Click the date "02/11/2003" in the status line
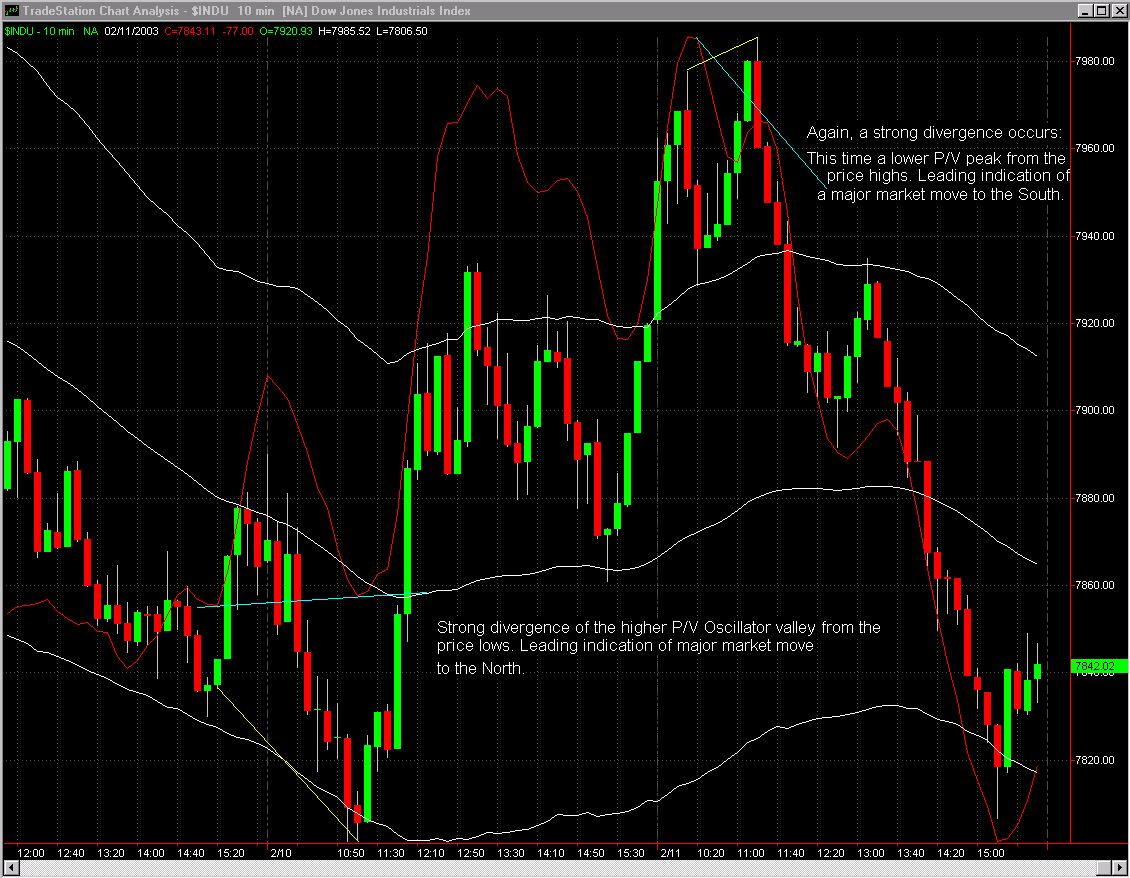 click(131, 32)
